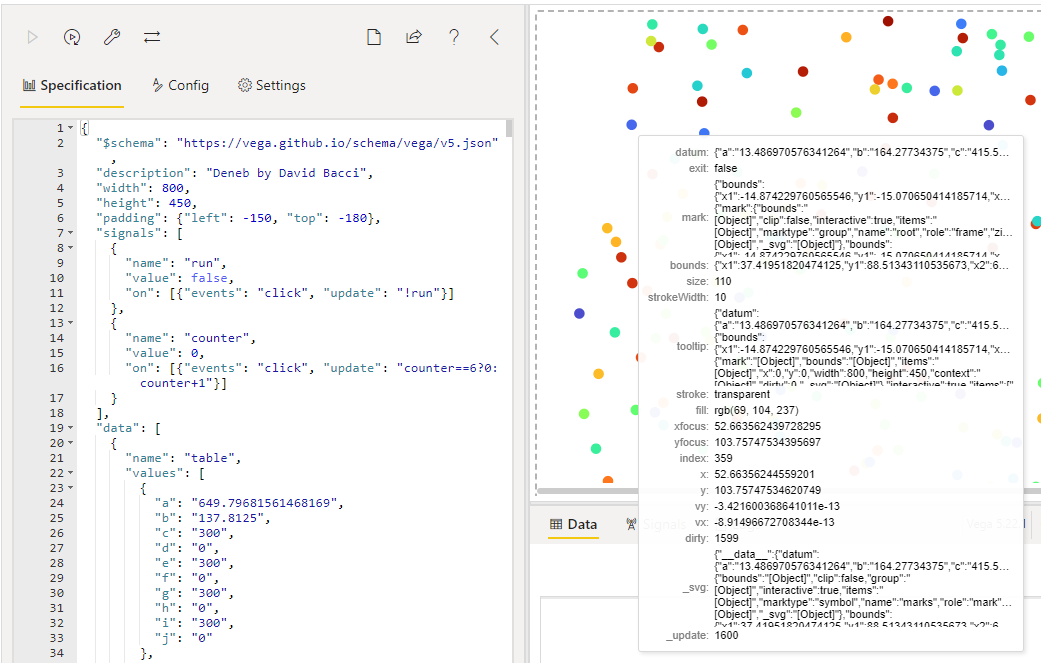
Task: Click the "!run" update expression on line 11
Action: (422, 293)
